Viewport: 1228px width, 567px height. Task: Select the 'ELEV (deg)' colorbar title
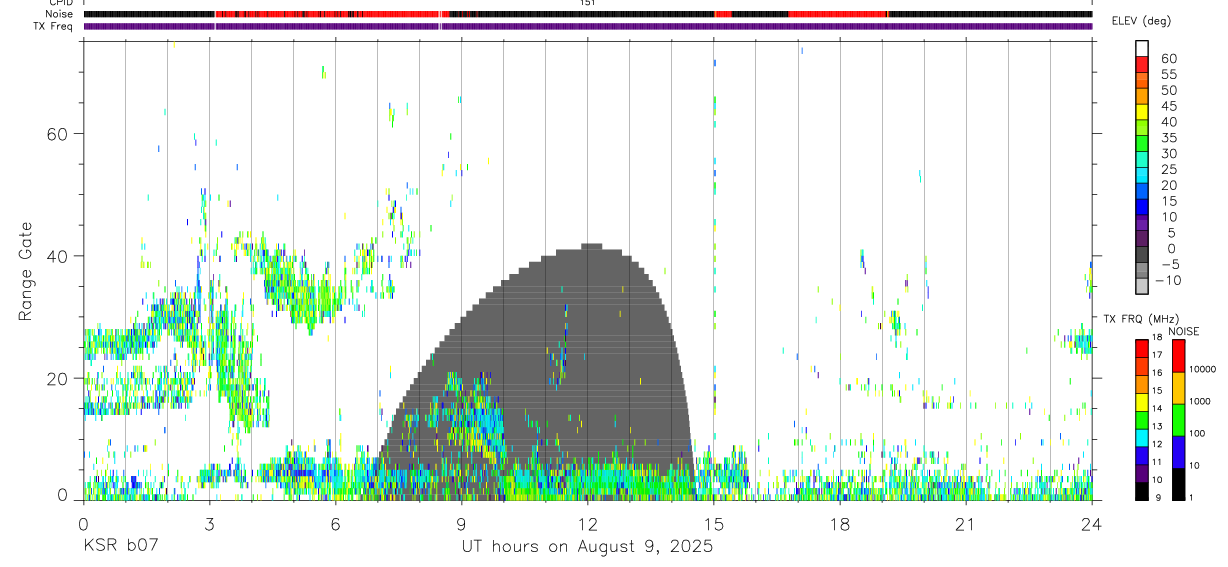click(x=1141, y=21)
